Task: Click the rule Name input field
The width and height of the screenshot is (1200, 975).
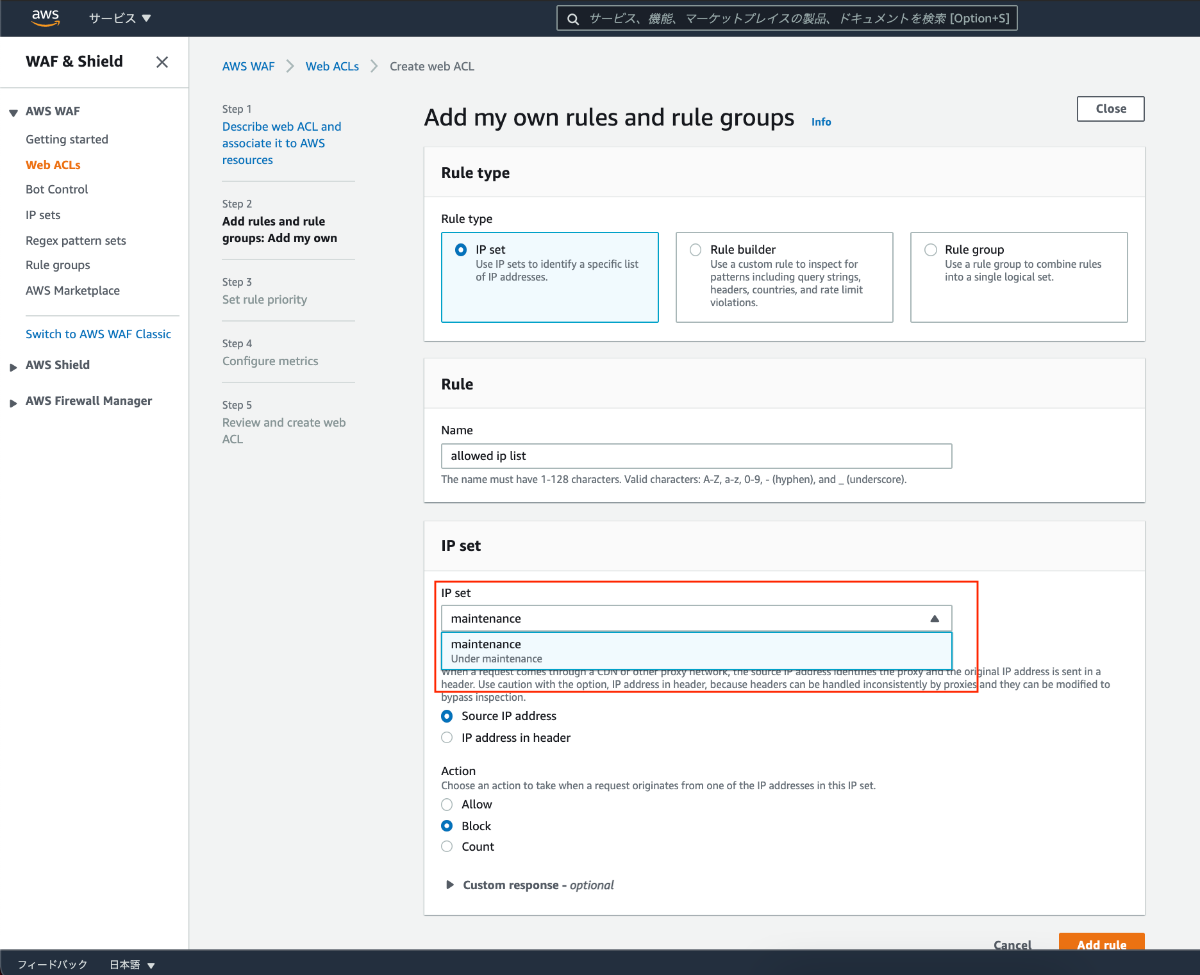Action: point(696,456)
